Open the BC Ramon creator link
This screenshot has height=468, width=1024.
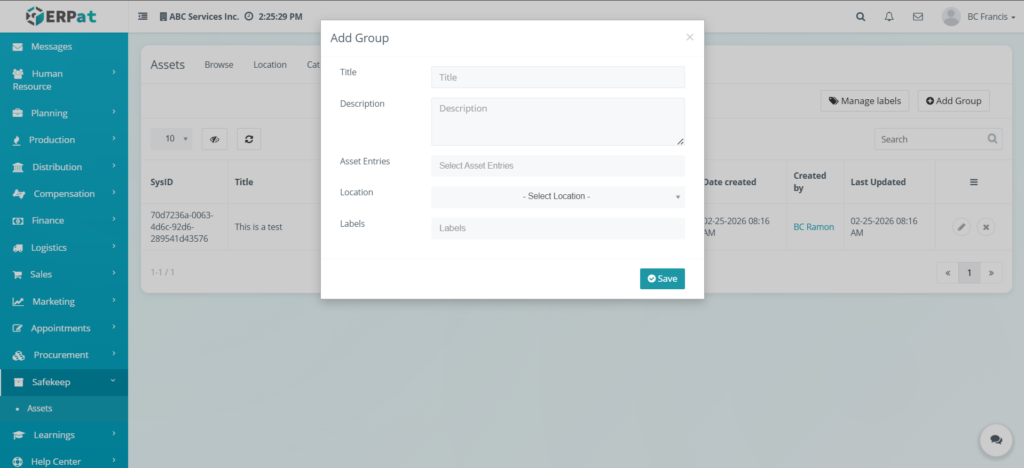click(814, 227)
